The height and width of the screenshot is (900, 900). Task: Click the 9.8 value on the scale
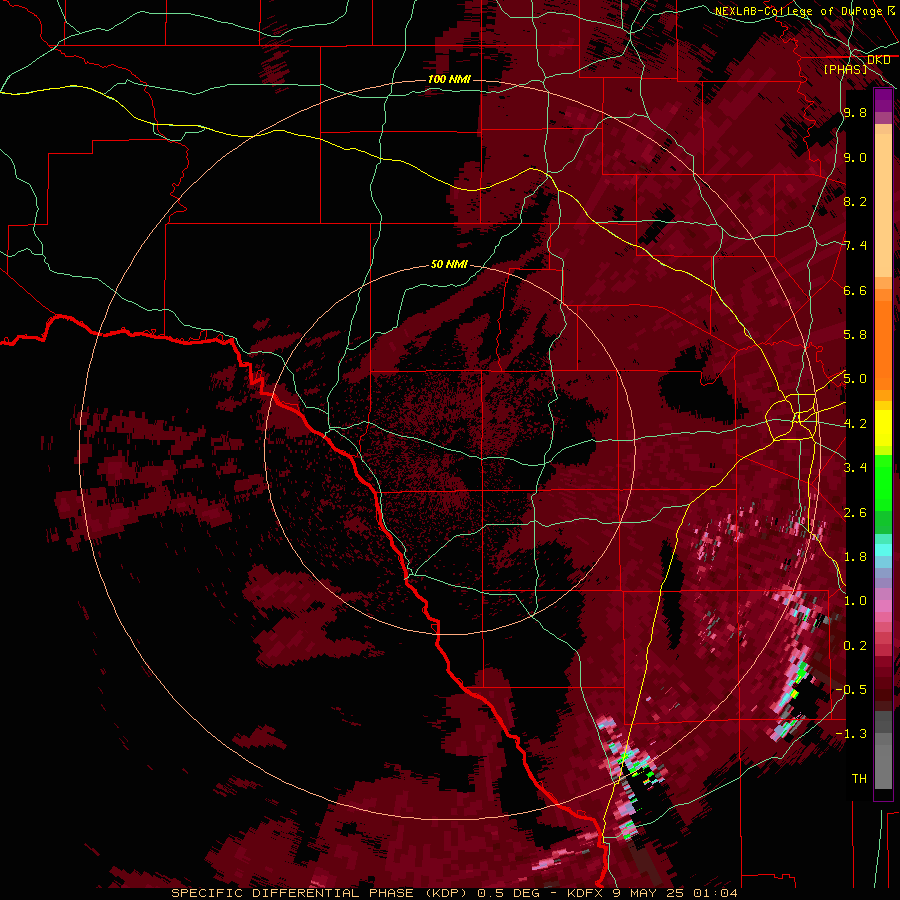[x=855, y=113]
